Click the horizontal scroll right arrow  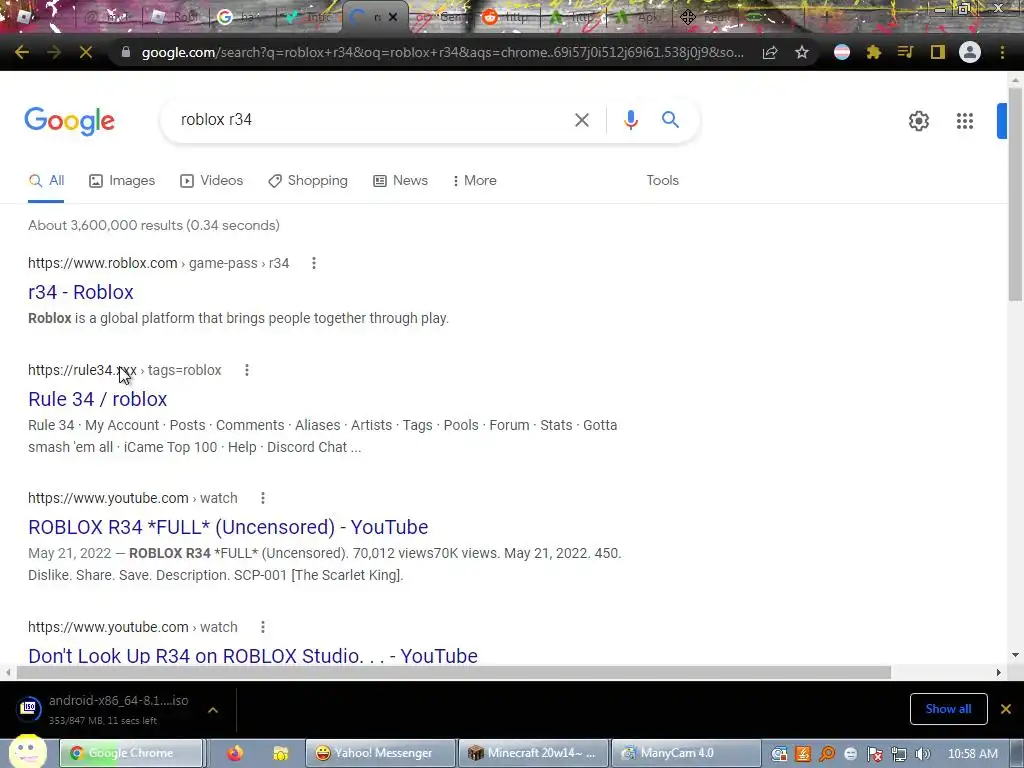click(x=999, y=672)
